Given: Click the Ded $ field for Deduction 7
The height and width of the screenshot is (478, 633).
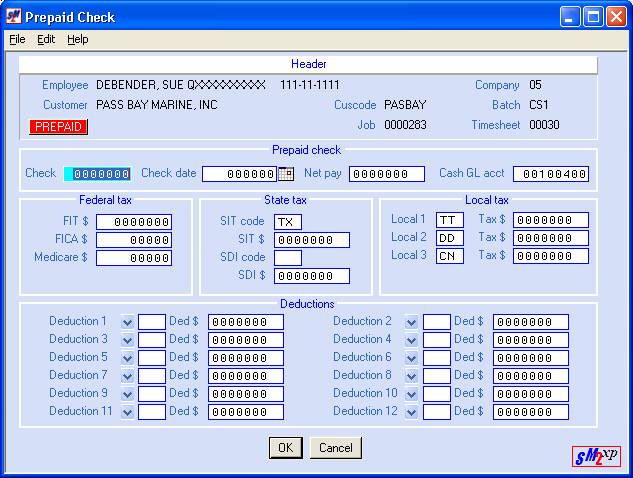Looking at the screenshot, I should (x=246, y=376).
